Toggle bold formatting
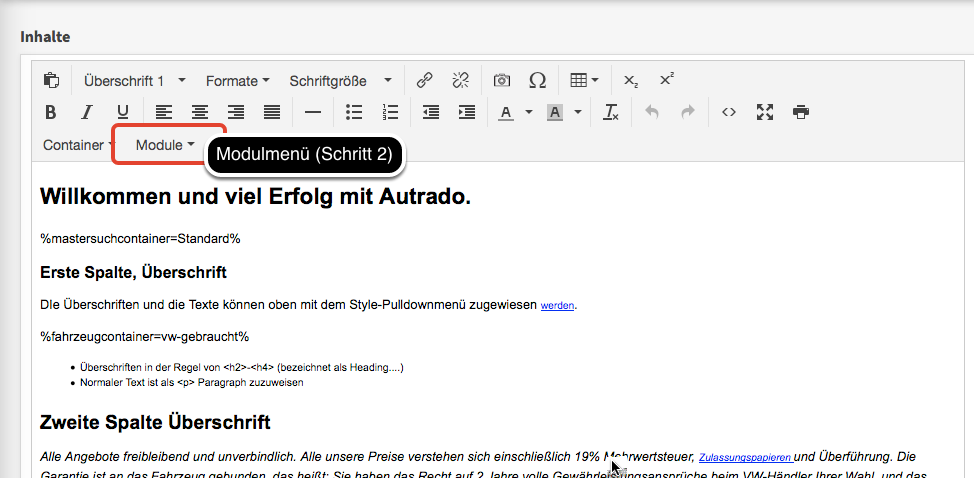 tap(51, 112)
